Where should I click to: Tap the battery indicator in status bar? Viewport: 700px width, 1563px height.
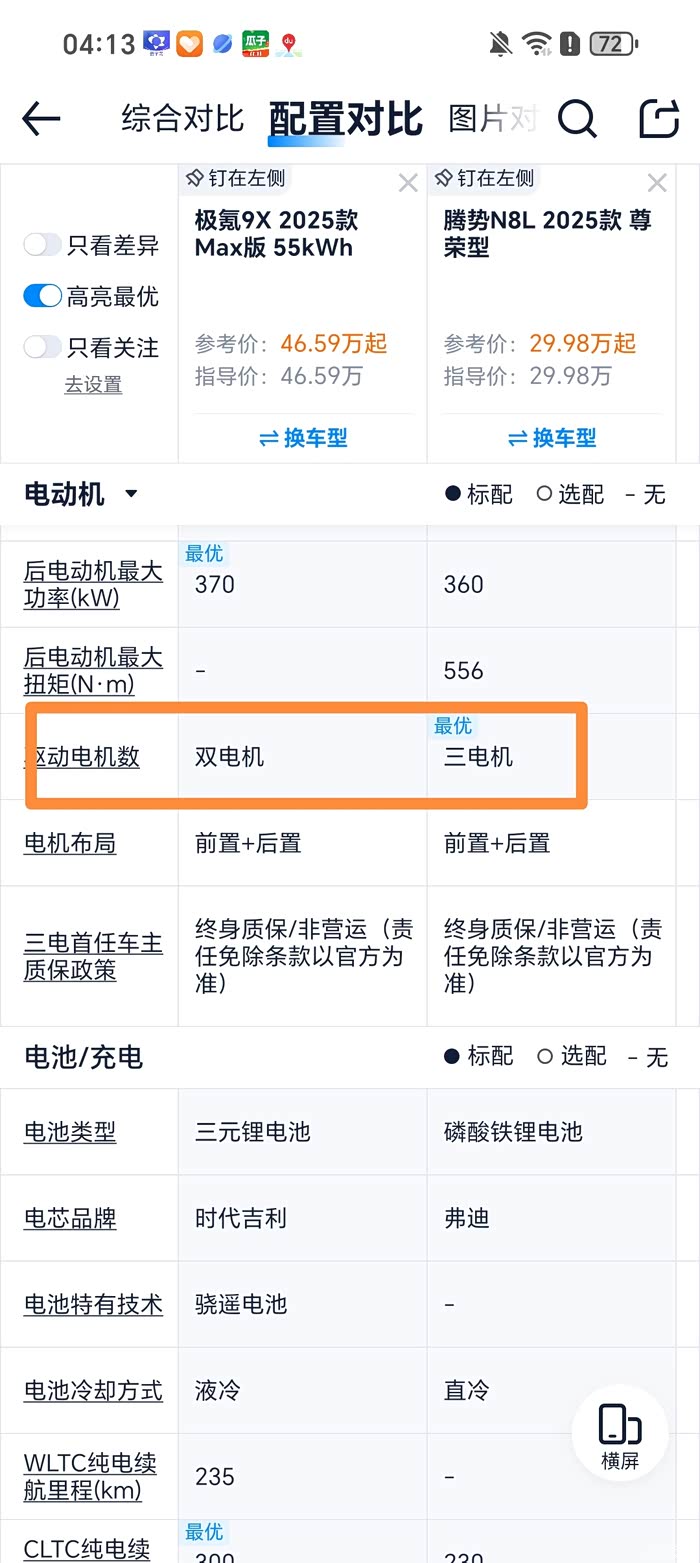pyautogui.click(x=612, y=44)
